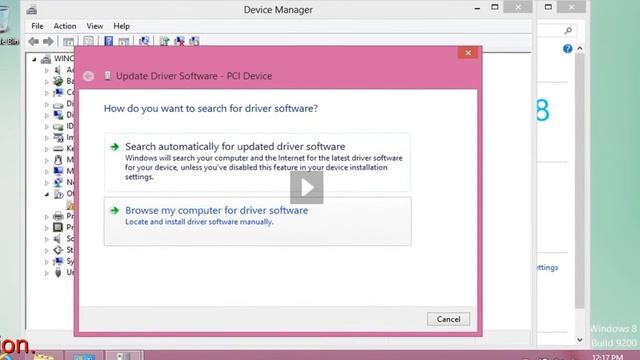The width and height of the screenshot is (640, 360).
Task: Select the Network adapters category icon
Action: [58, 182]
